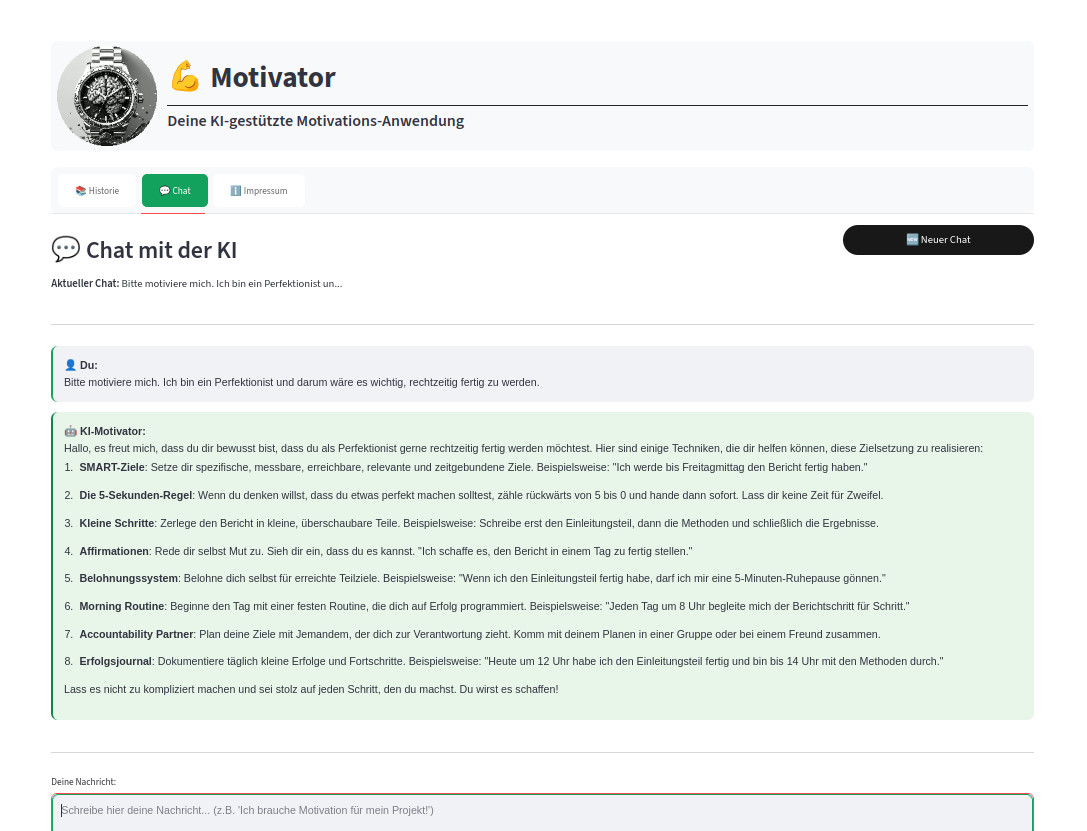Click the user message 'Bitte motiviere mich...'
1087x831 pixels.
302,382
